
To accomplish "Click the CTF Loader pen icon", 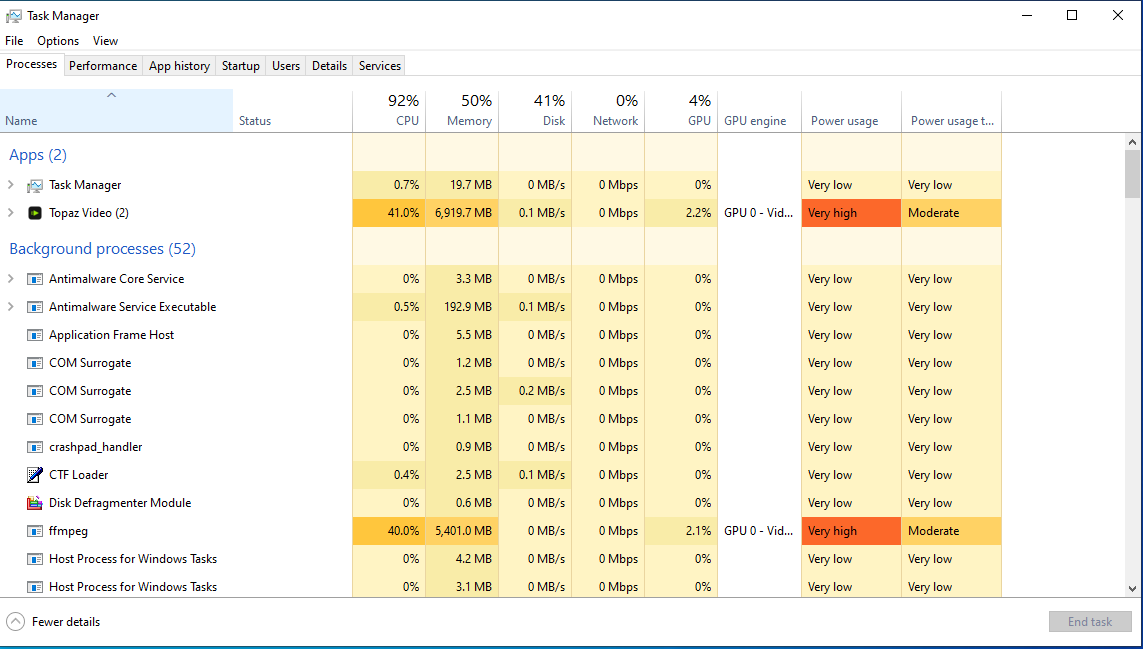I will pos(35,475).
